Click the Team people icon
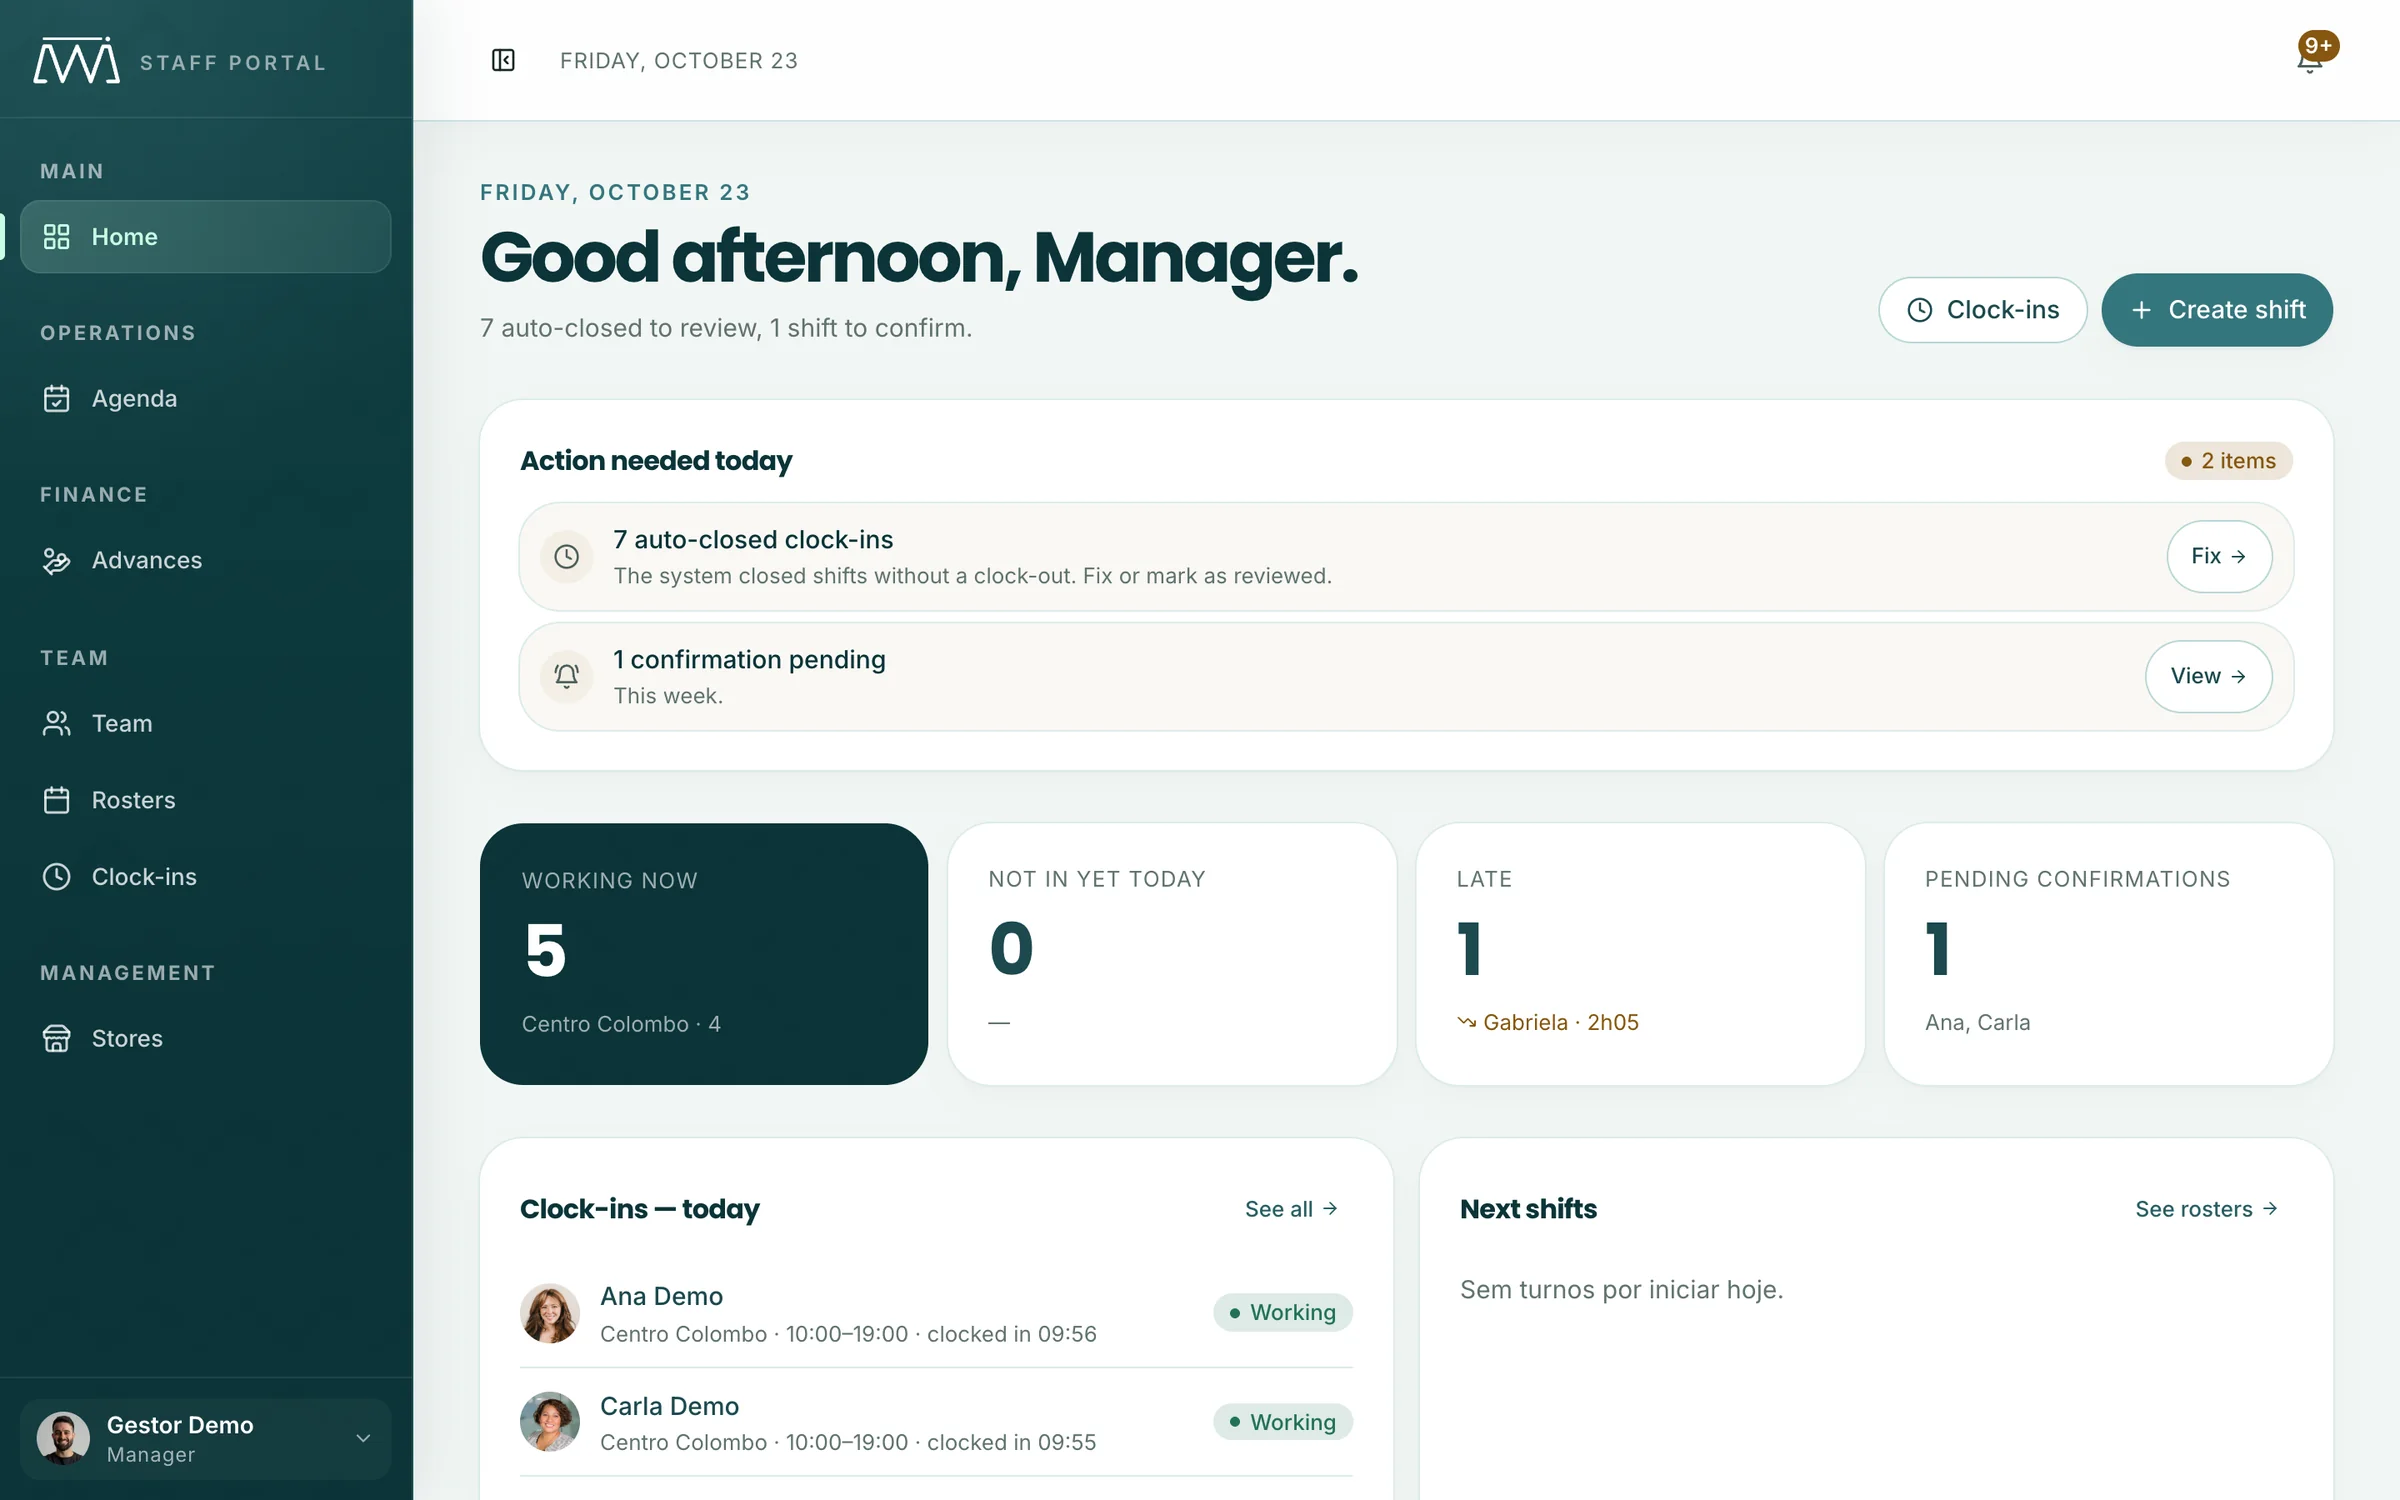Viewport: 2400px width, 1500px height. coord(57,723)
